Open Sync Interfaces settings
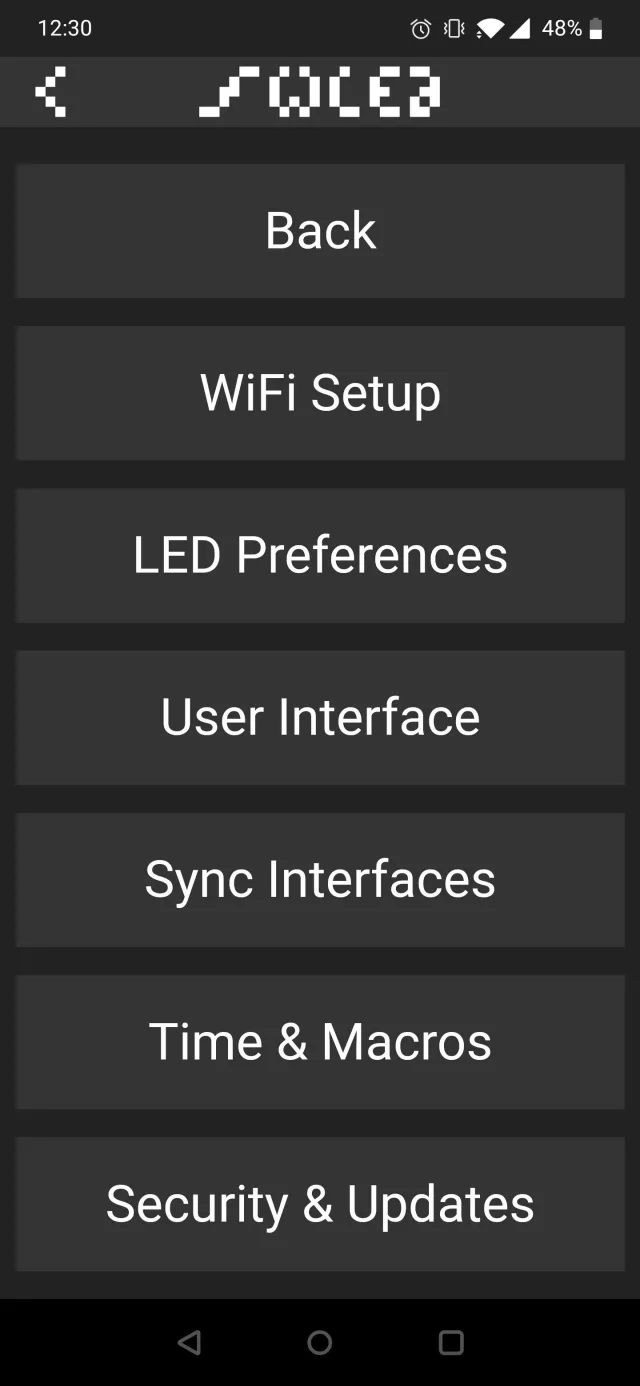The image size is (640, 1386). 320,880
